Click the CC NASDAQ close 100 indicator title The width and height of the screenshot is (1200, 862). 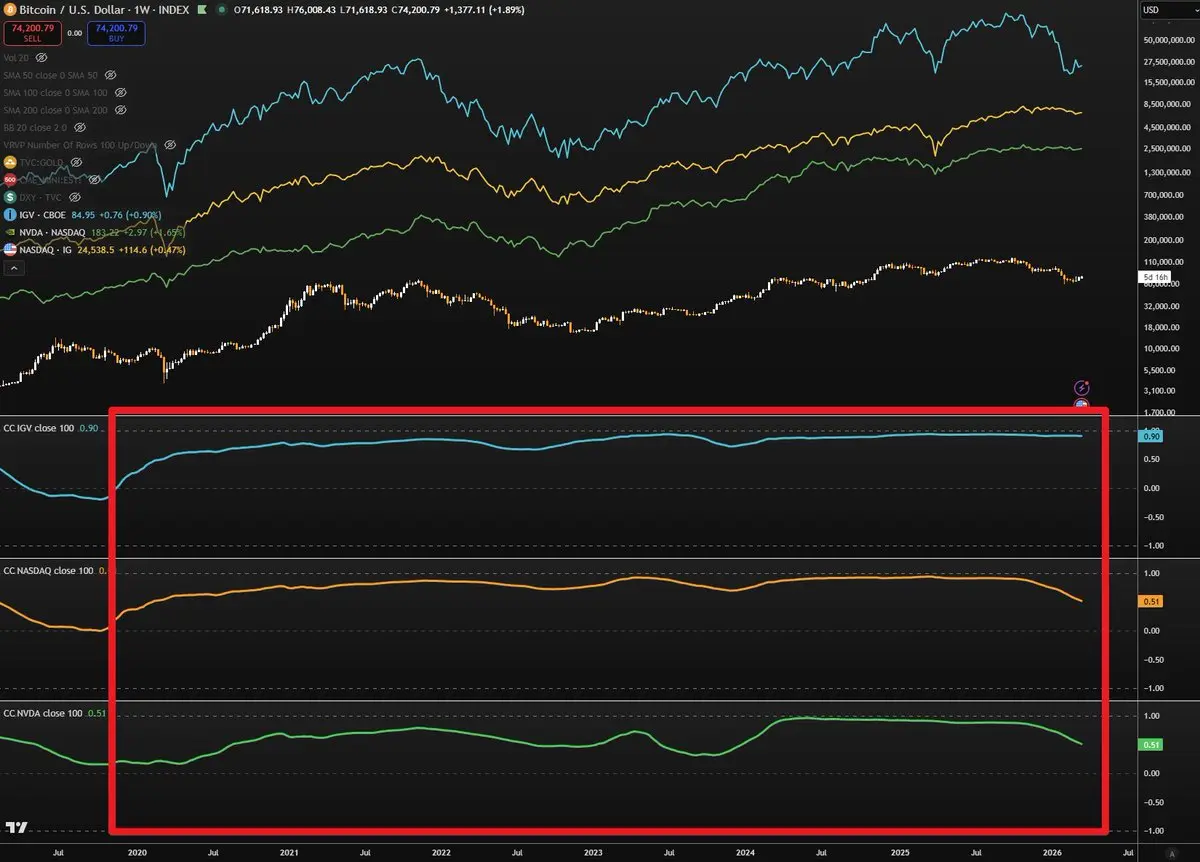coord(48,570)
